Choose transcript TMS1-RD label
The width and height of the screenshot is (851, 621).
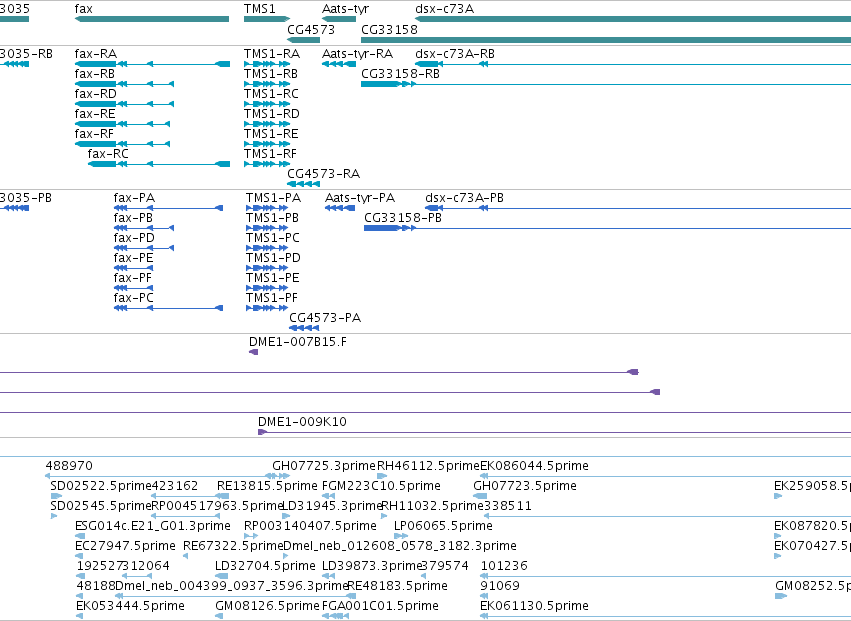tap(272, 114)
